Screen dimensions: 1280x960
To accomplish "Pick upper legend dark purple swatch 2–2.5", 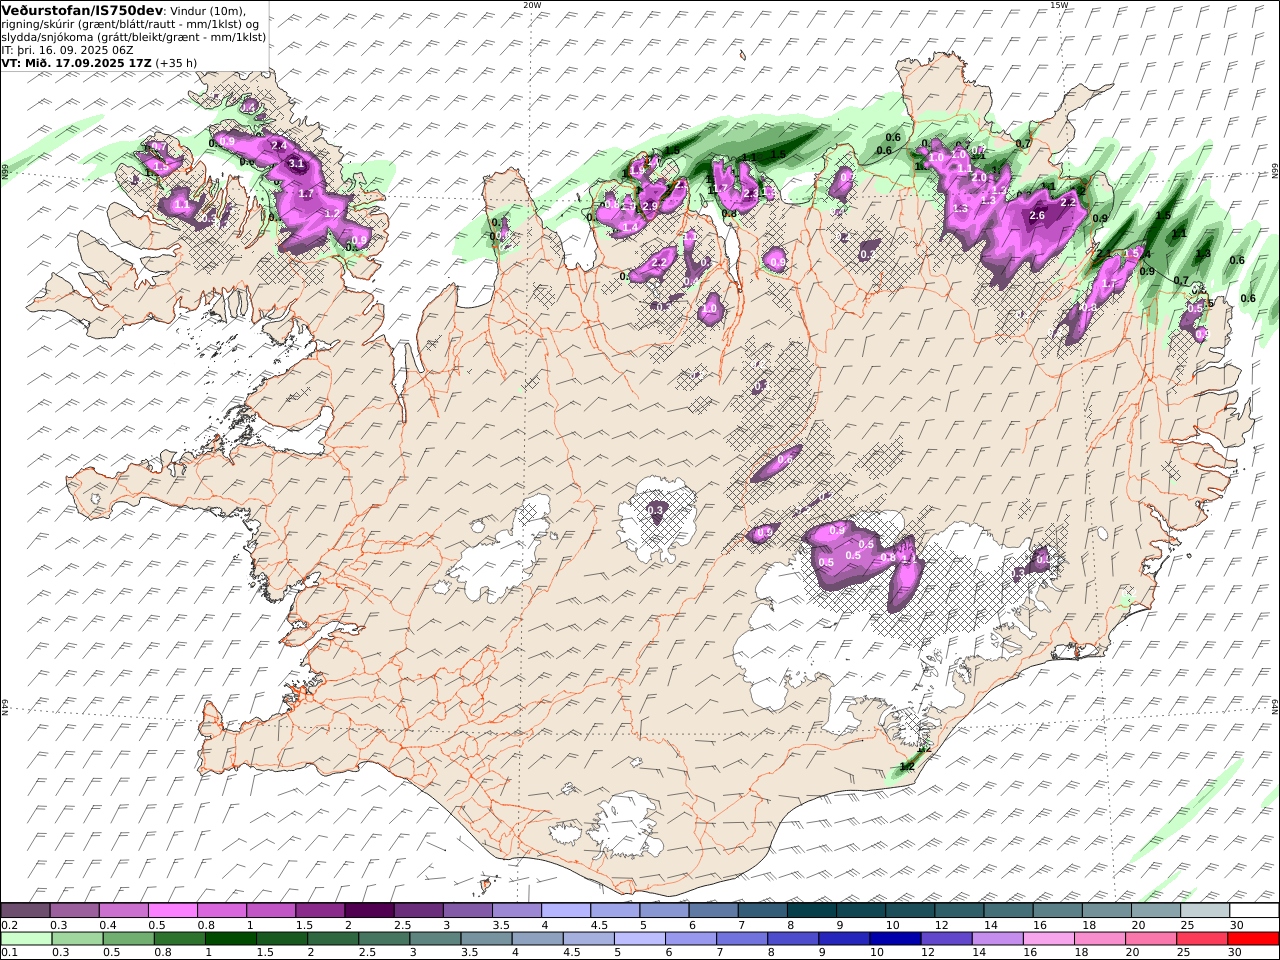I will point(369,911).
